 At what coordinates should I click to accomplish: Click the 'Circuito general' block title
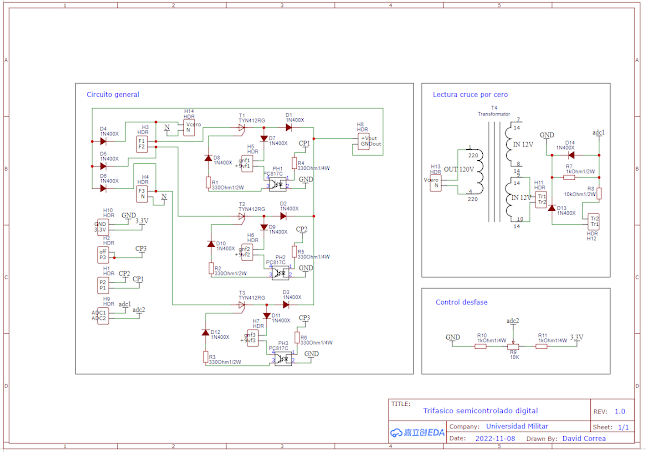coord(113,94)
